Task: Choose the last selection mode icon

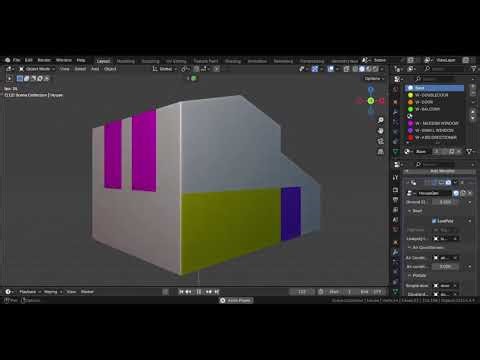Action: tap(46, 79)
